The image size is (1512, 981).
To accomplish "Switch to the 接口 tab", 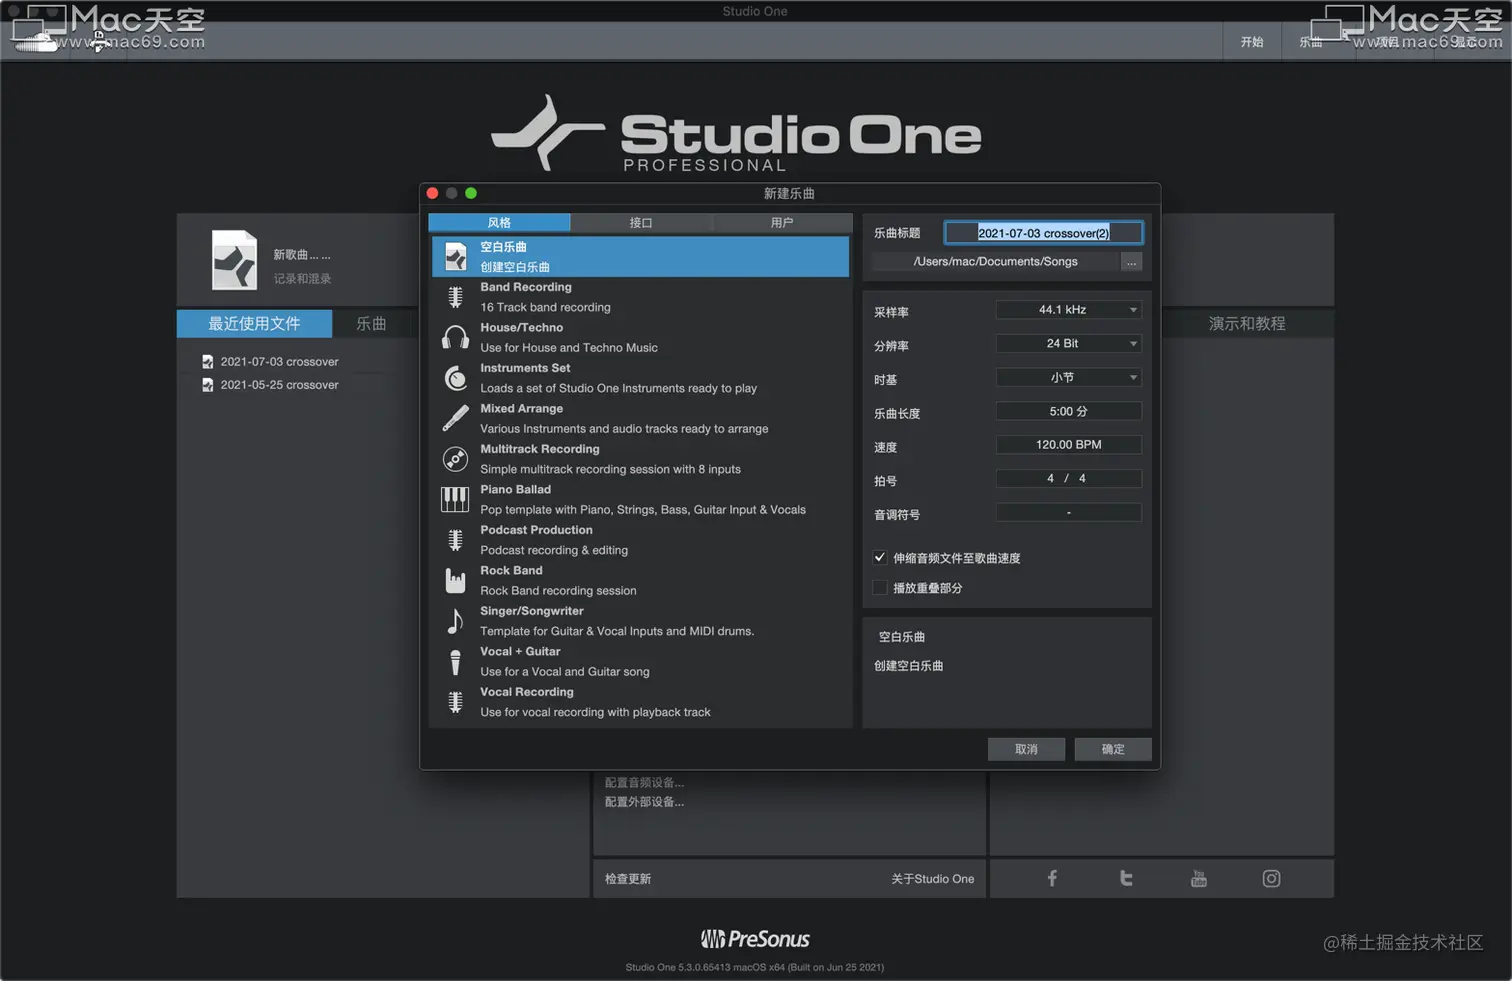I will coord(641,222).
